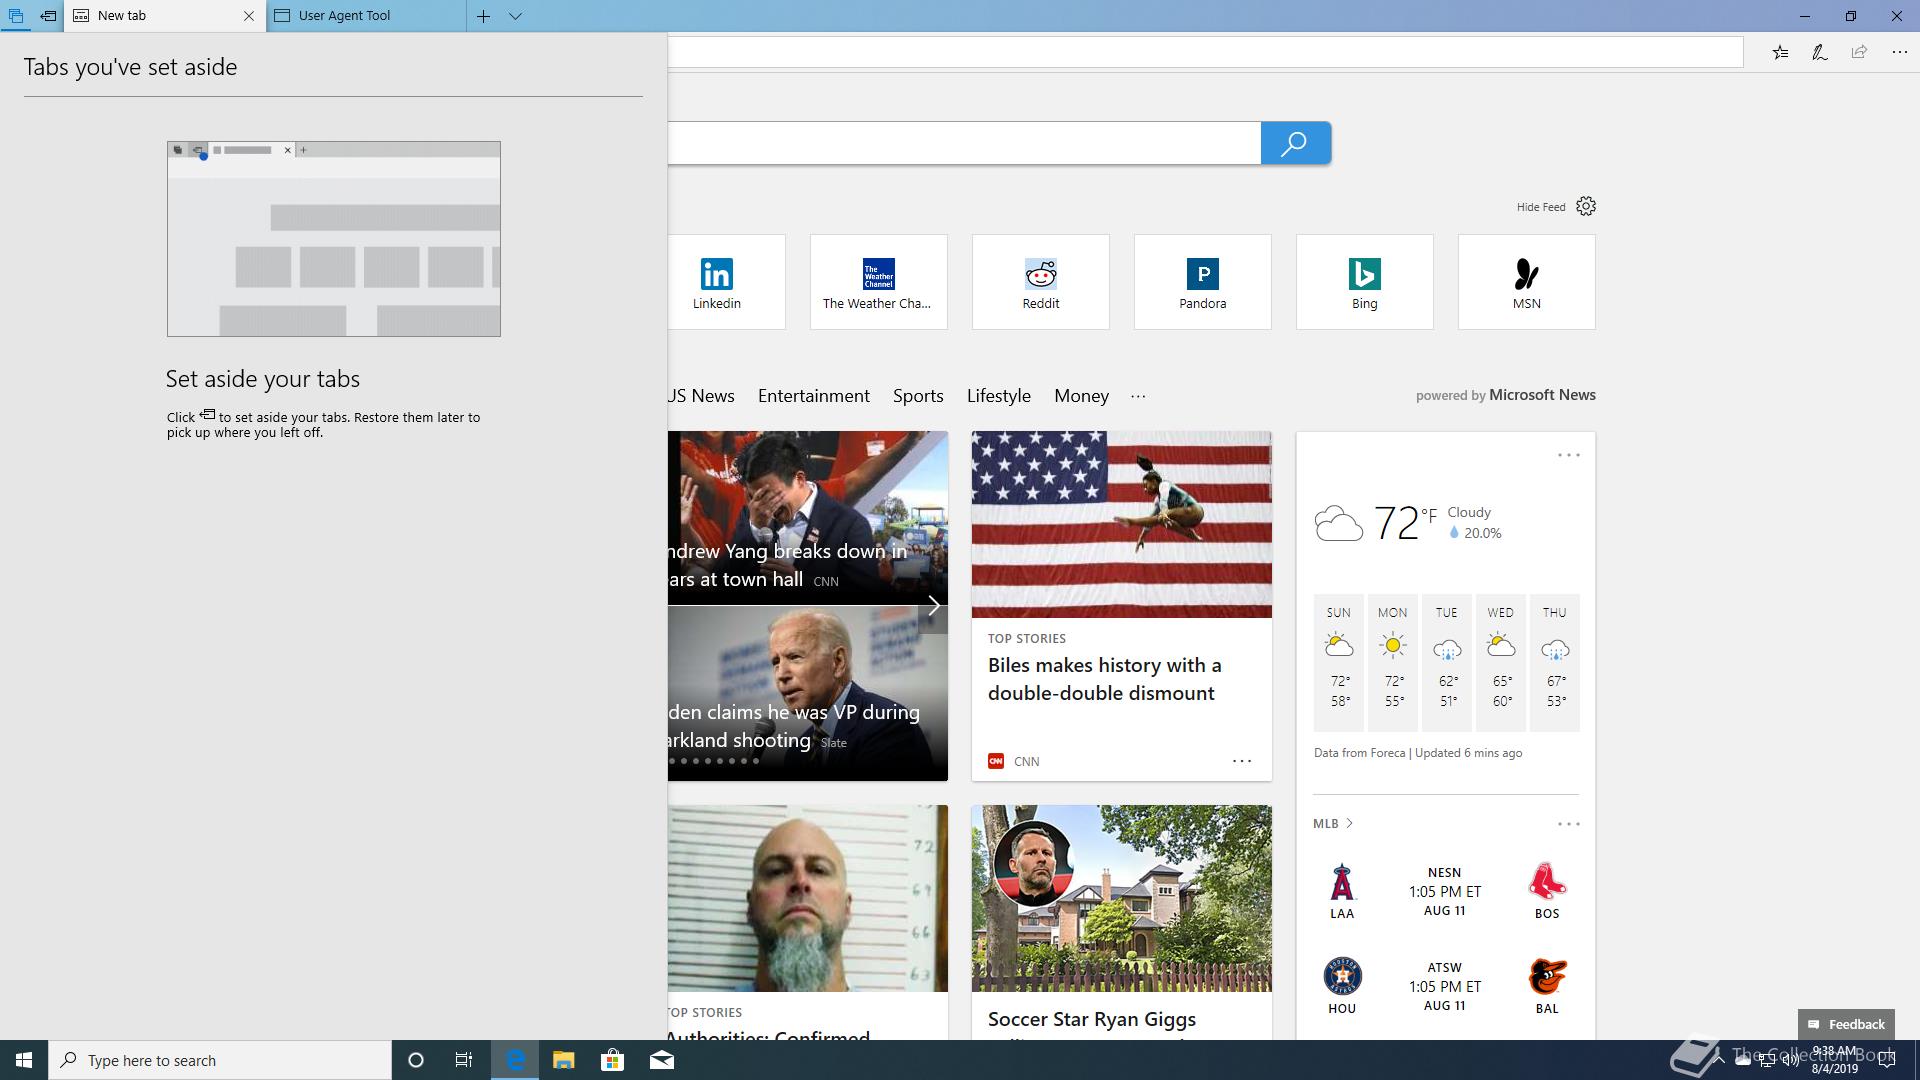
Task: Expand the MLB scores link
Action: coord(1333,824)
